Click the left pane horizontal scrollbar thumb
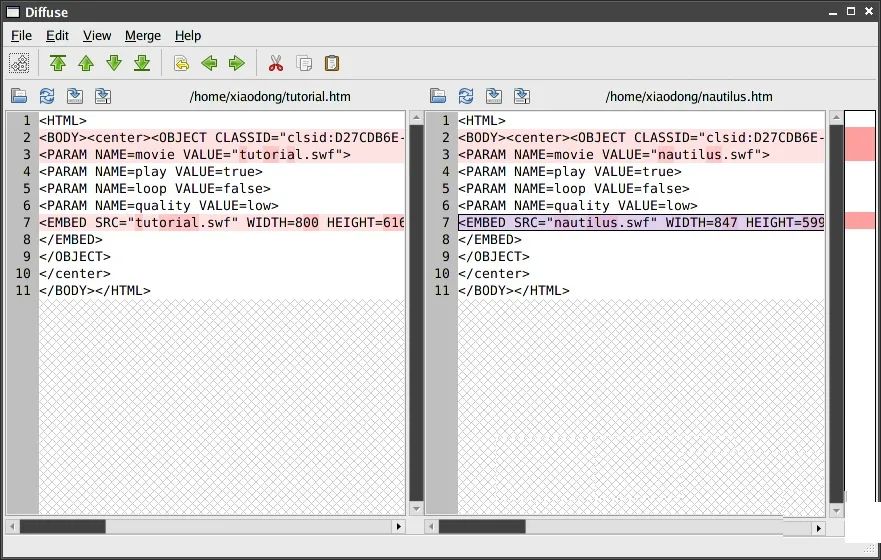 pyautogui.click(x=62, y=527)
